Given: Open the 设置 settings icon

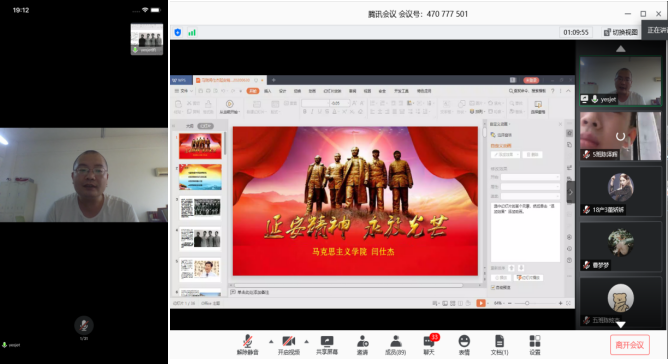Looking at the screenshot, I should tap(535, 345).
